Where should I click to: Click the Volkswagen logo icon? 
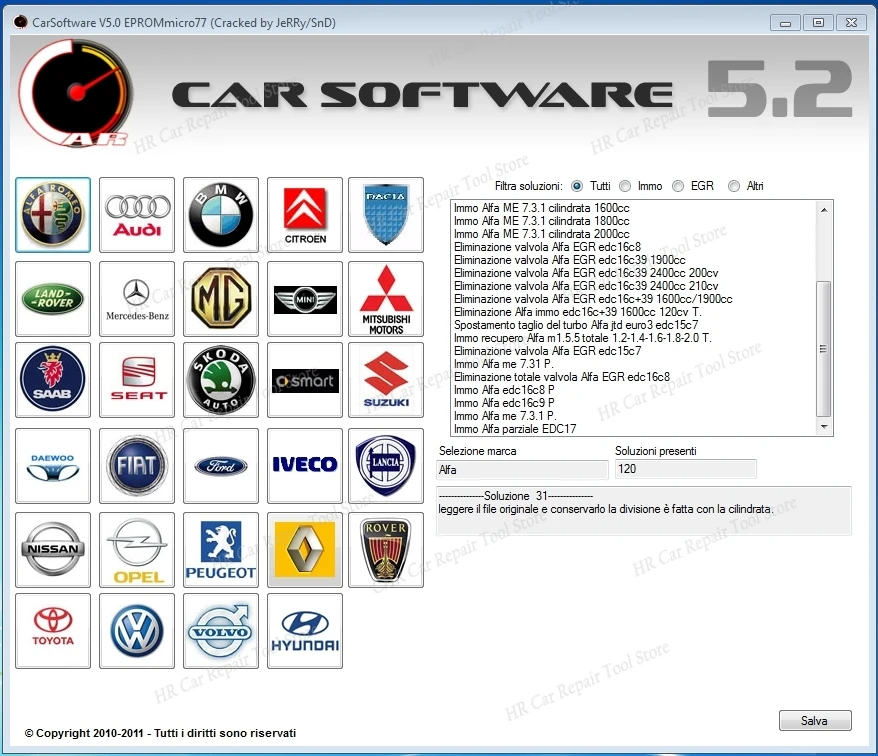(x=136, y=630)
